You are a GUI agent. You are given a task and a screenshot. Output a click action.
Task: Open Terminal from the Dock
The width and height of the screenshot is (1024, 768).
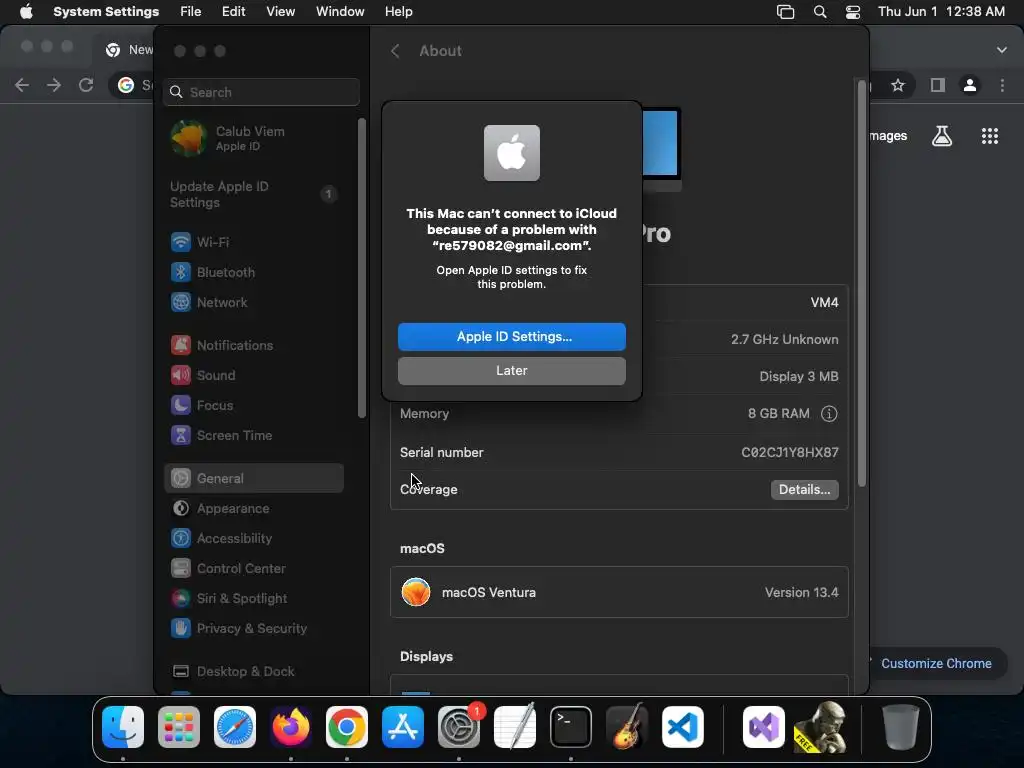click(x=571, y=727)
